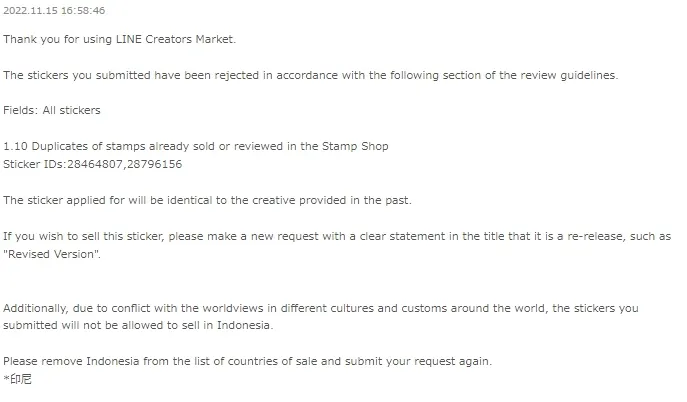This screenshot has width=687, height=402.
Task: Click the "*印尼" footnote
Action: pyautogui.click(x=17, y=379)
